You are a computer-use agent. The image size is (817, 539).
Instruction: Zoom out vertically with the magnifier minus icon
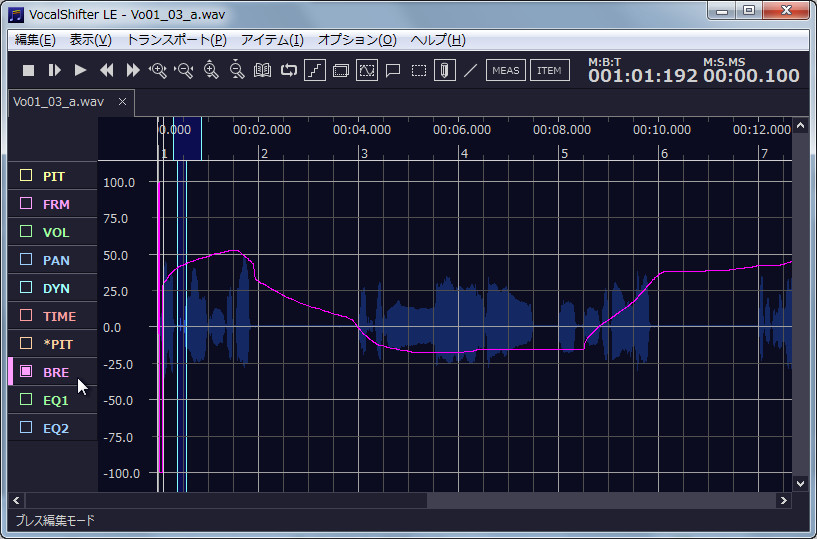point(237,70)
